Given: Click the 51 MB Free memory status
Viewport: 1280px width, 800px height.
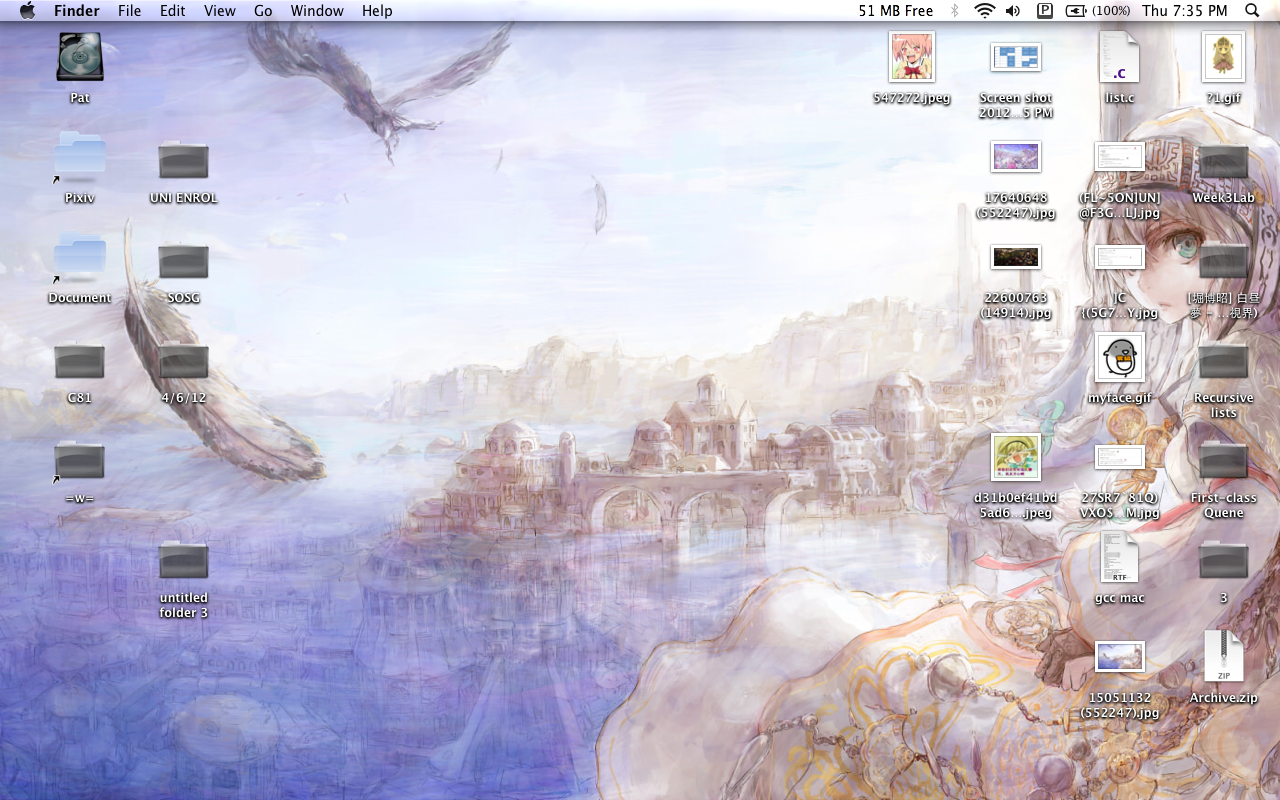Looking at the screenshot, I should point(896,11).
